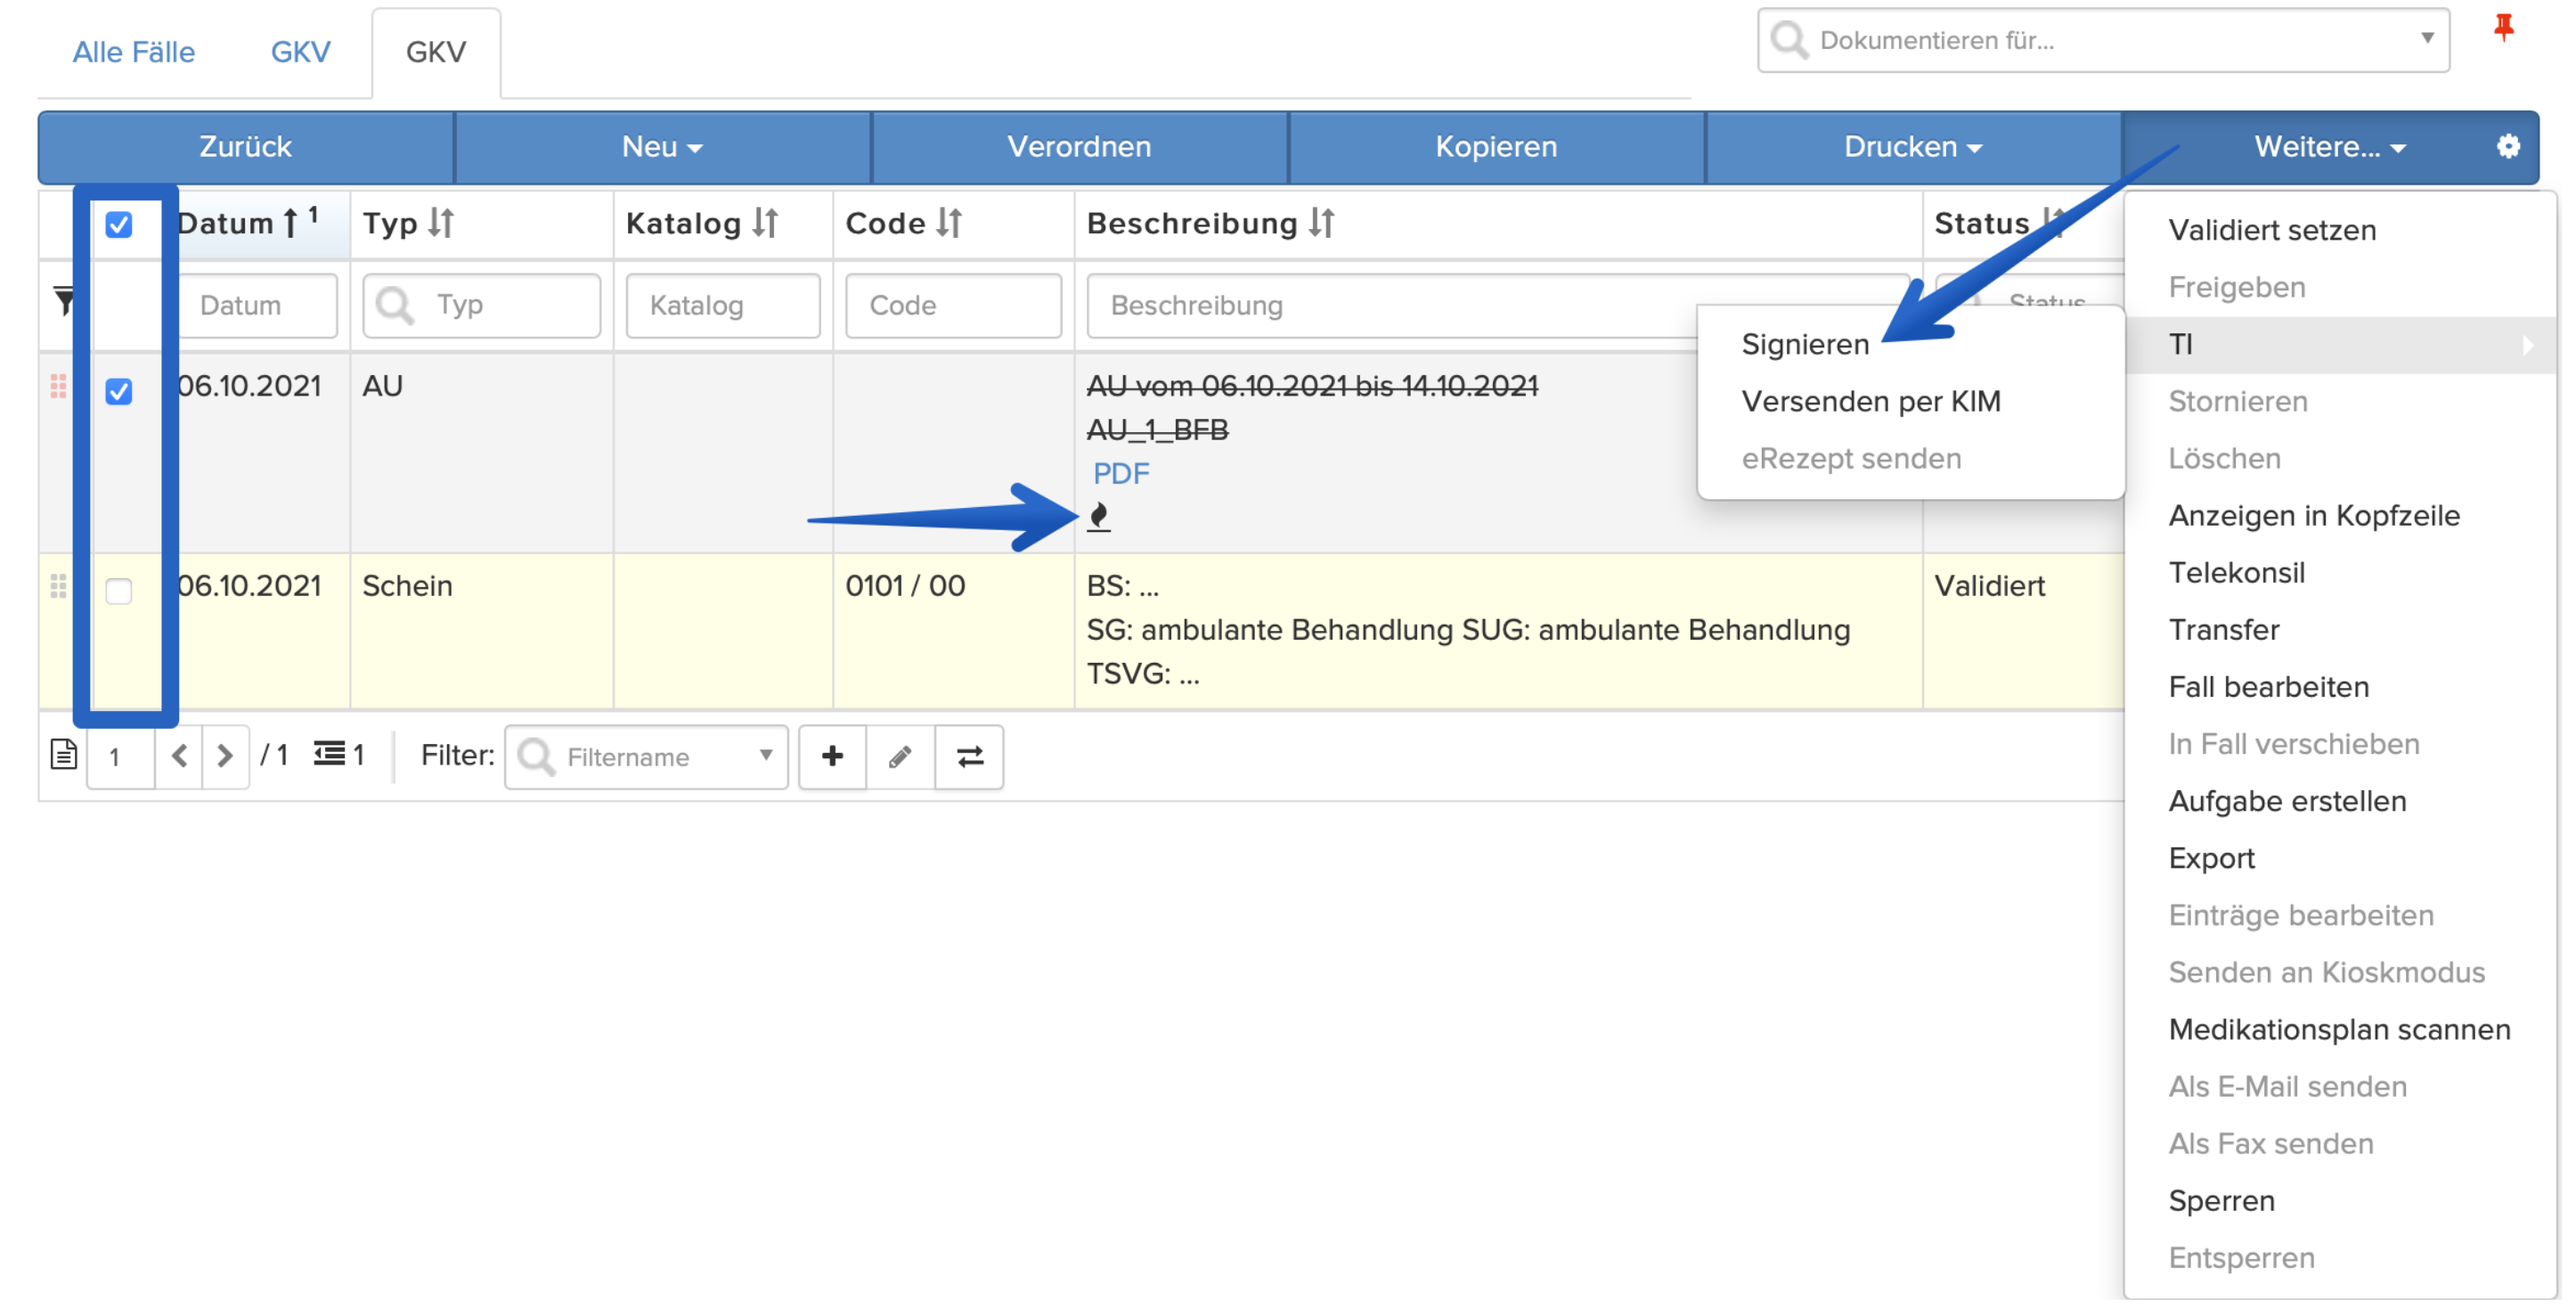Select Signieren from the TI submenu
Image resolution: width=2576 pixels, height=1316 pixels.
pos(1805,344)
